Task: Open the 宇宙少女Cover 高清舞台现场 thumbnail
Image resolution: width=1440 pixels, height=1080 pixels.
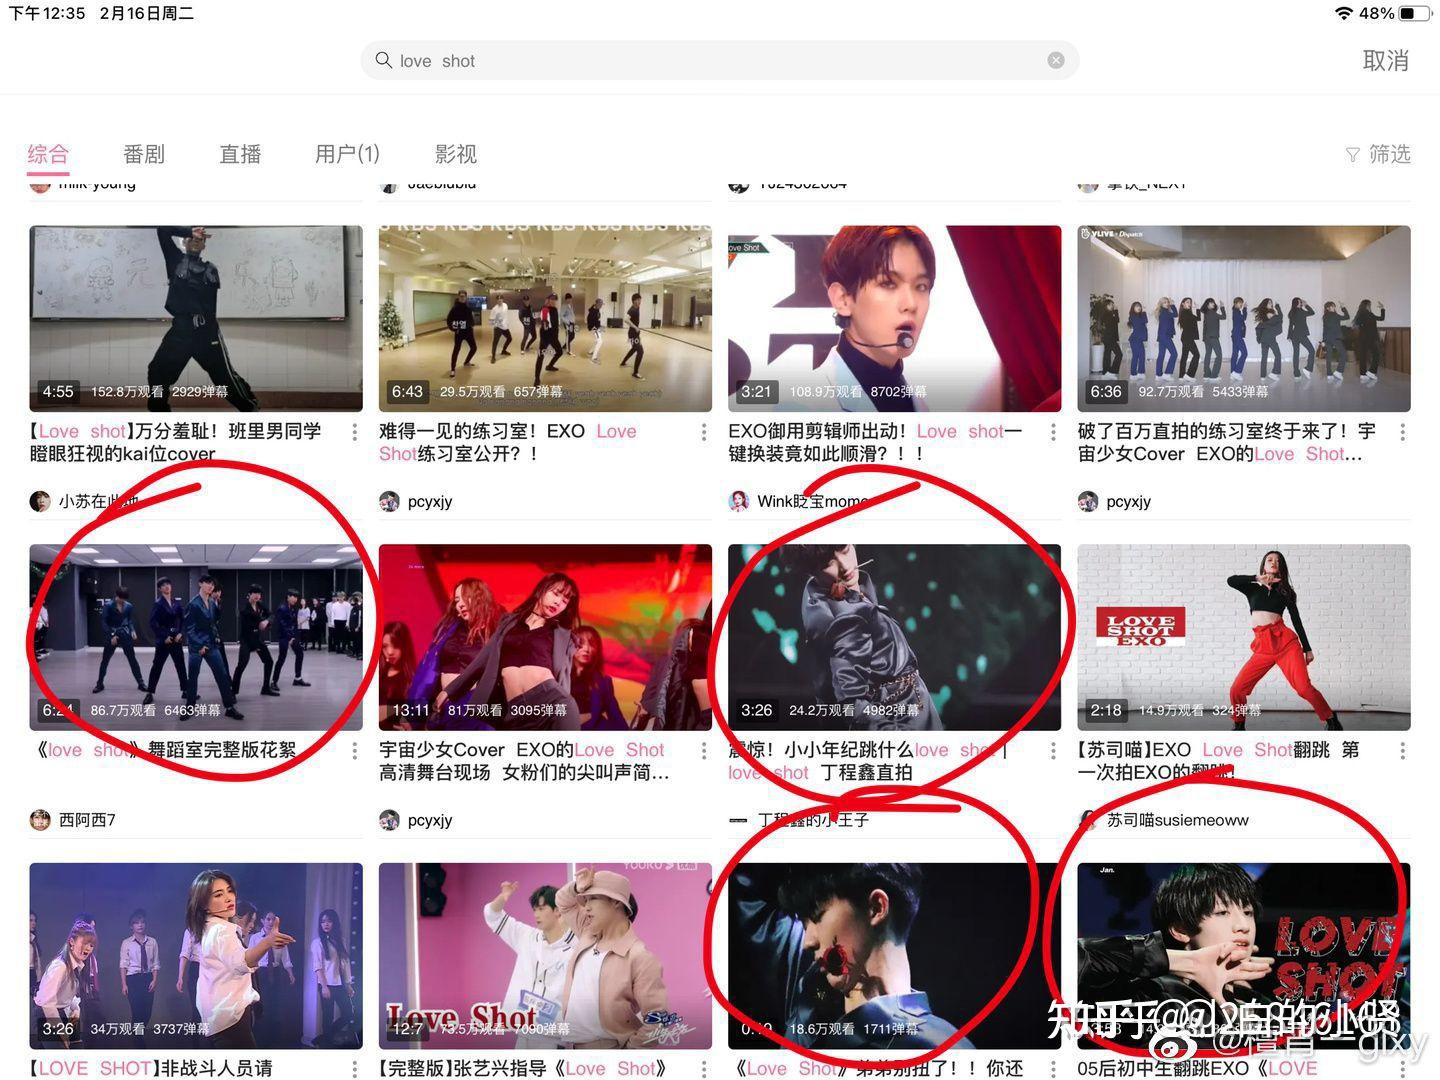Action: 545,637
